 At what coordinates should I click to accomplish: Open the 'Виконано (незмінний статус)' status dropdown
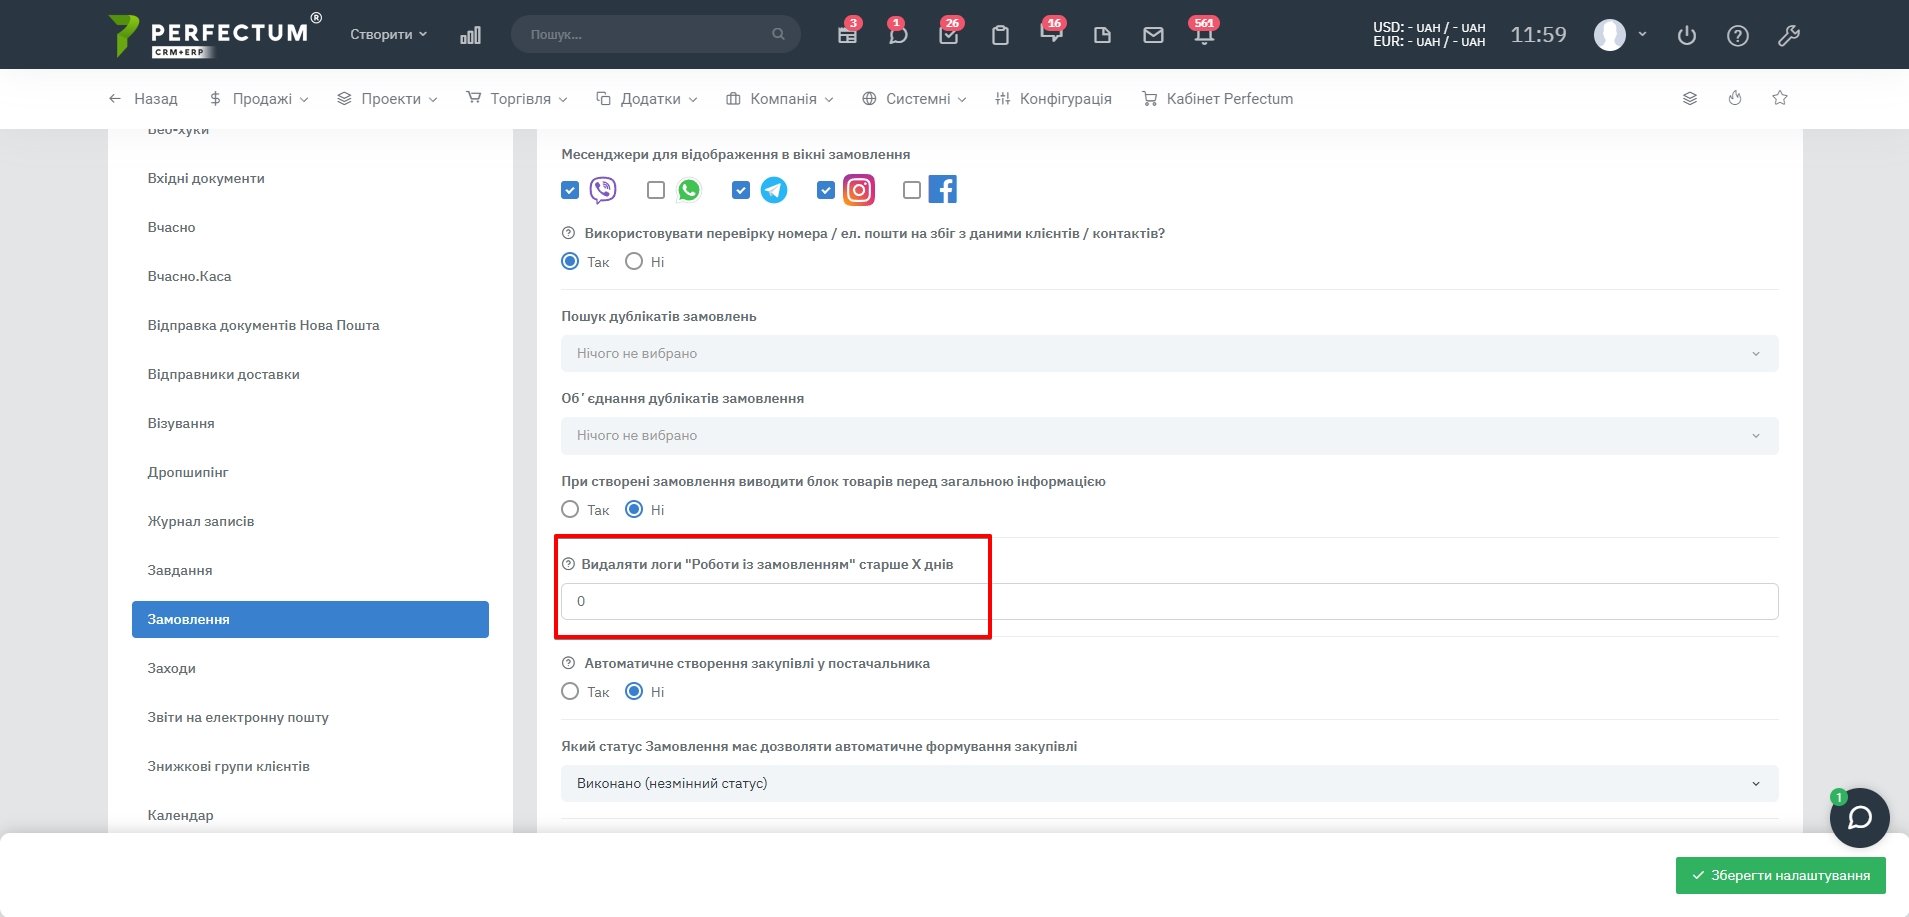coord(1168,783)
